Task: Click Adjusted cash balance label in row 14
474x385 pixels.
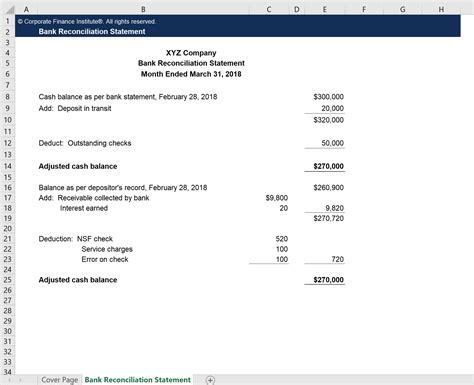Action: click(x=78, y=166)
